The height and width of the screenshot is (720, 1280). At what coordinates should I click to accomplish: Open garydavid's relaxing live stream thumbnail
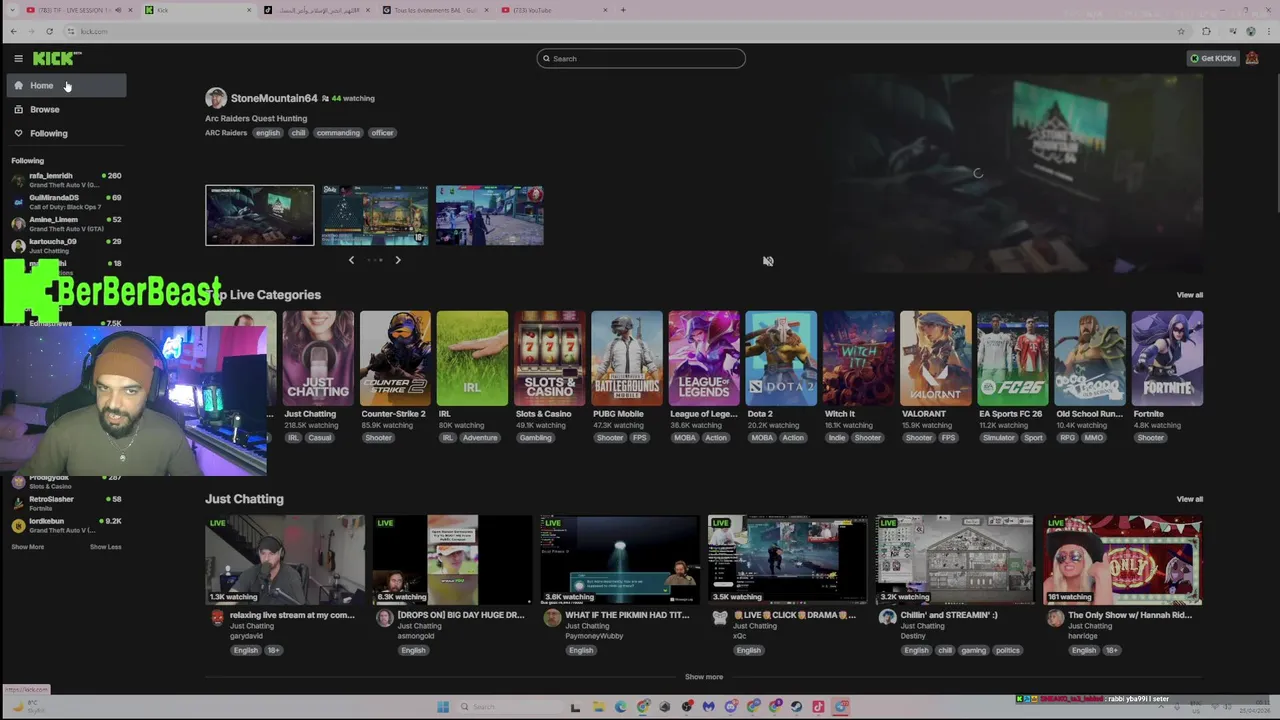click(285, 560)
